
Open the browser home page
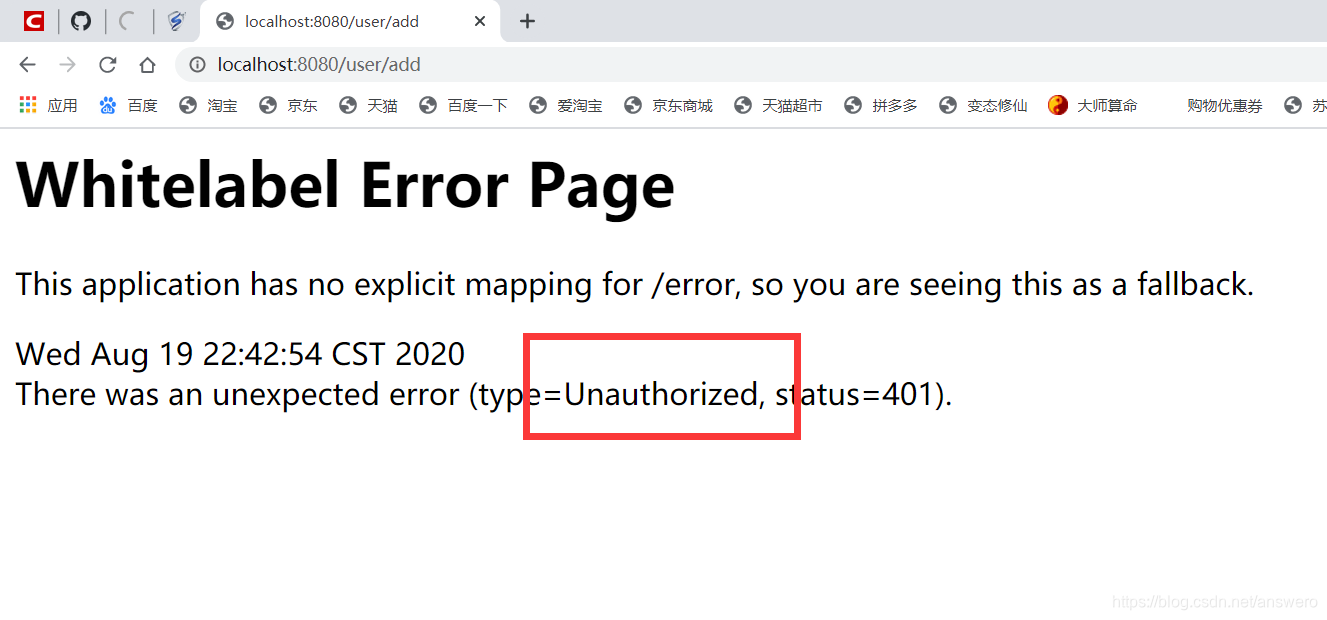[x=147, y=65]
